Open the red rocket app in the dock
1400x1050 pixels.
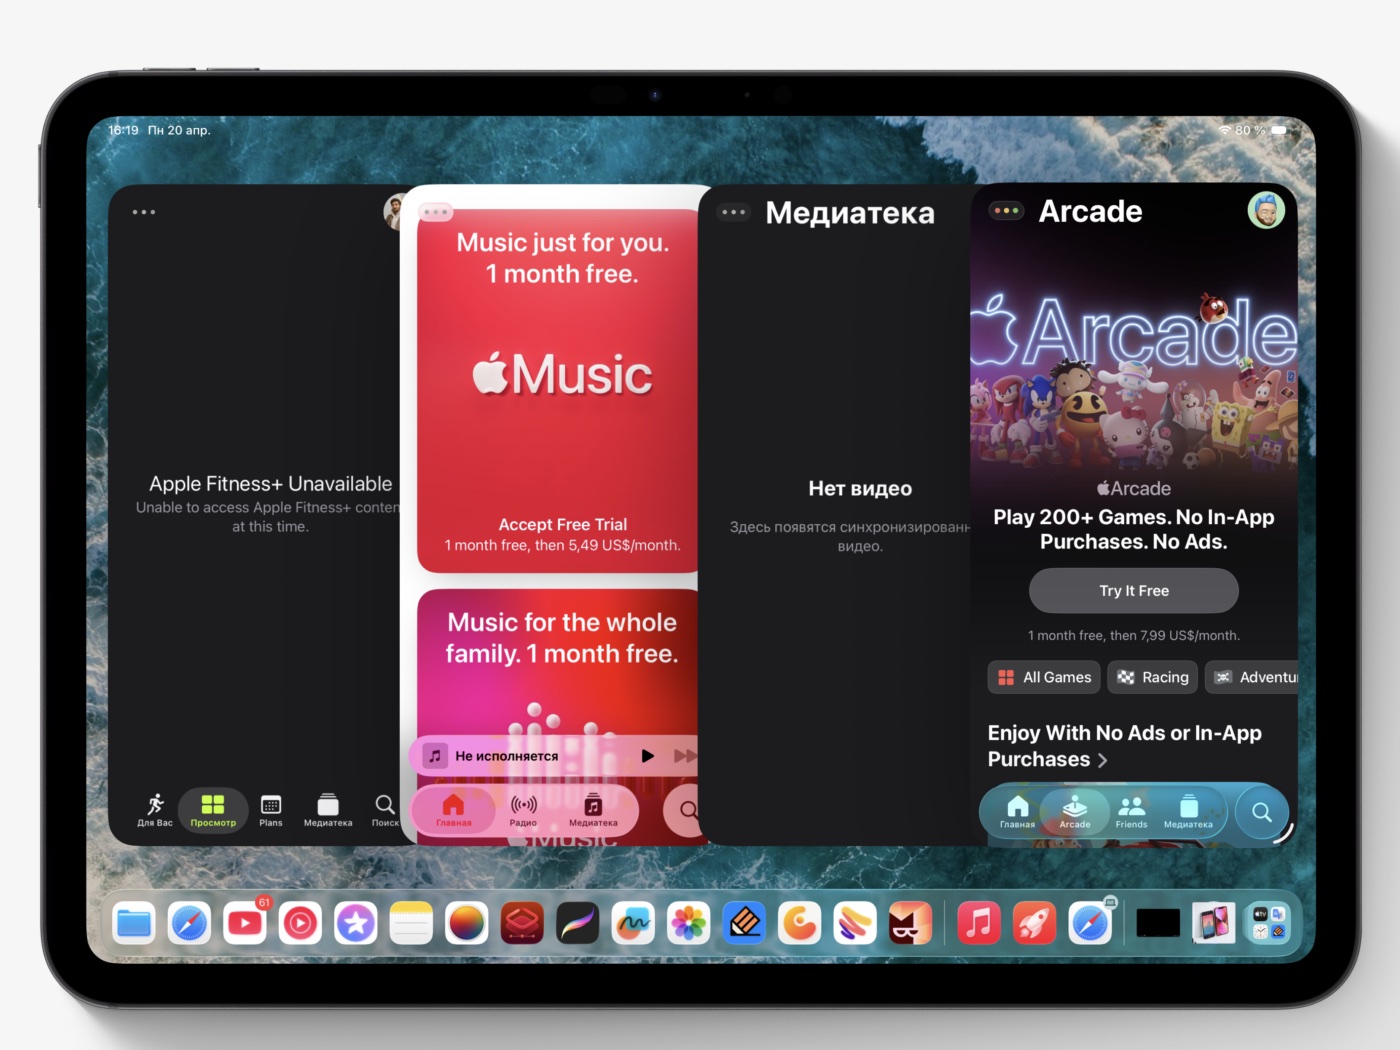pyautogui.click(x=1034, y=923)
